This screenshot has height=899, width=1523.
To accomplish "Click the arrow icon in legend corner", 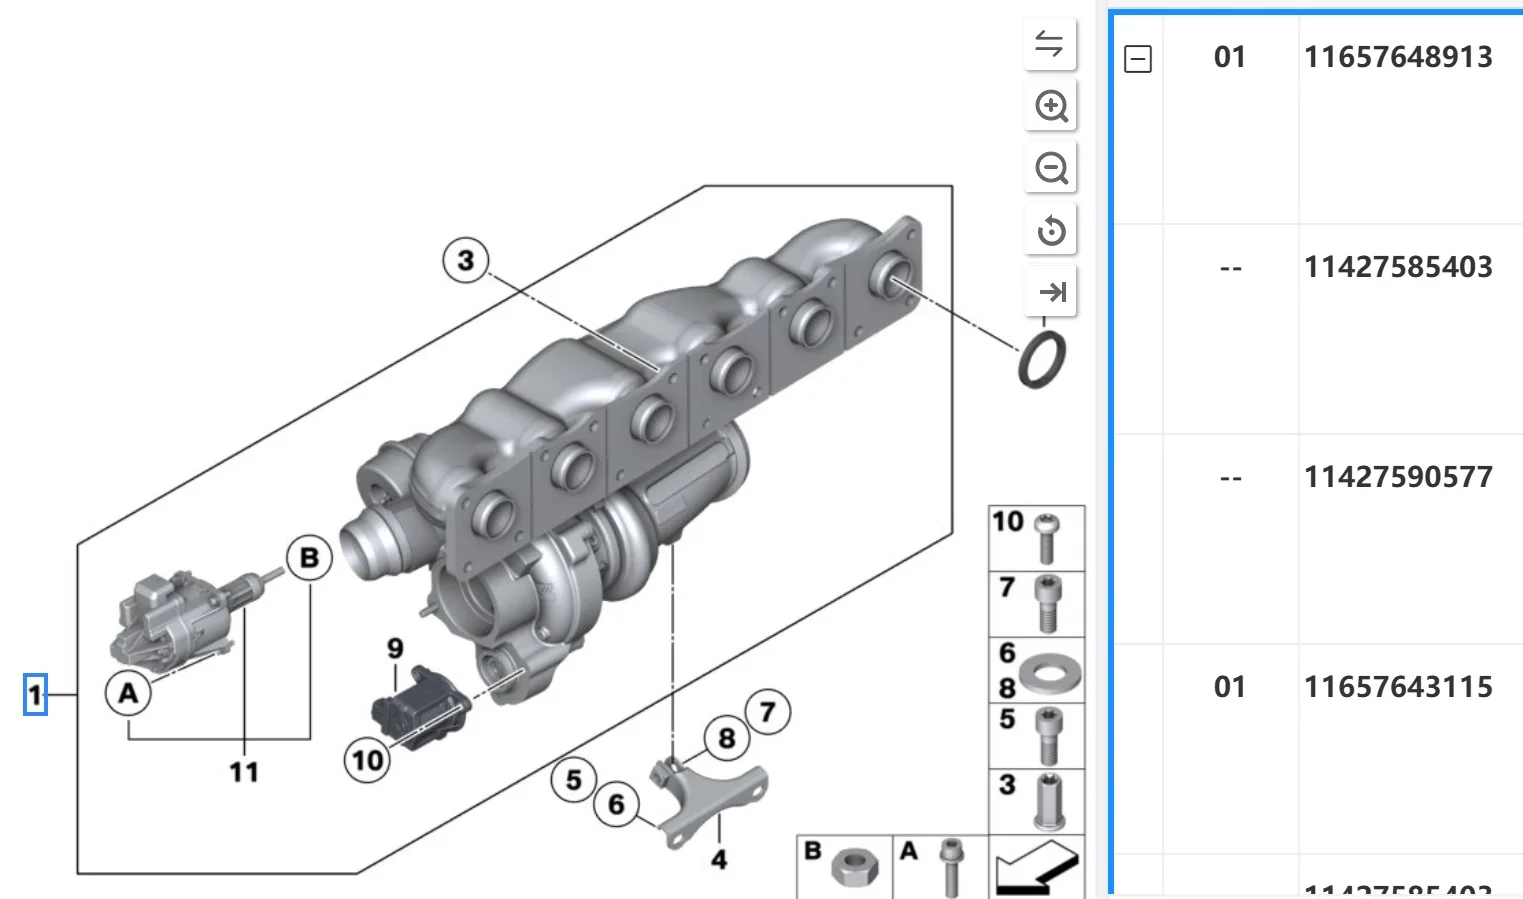I will coord(1037,867).
